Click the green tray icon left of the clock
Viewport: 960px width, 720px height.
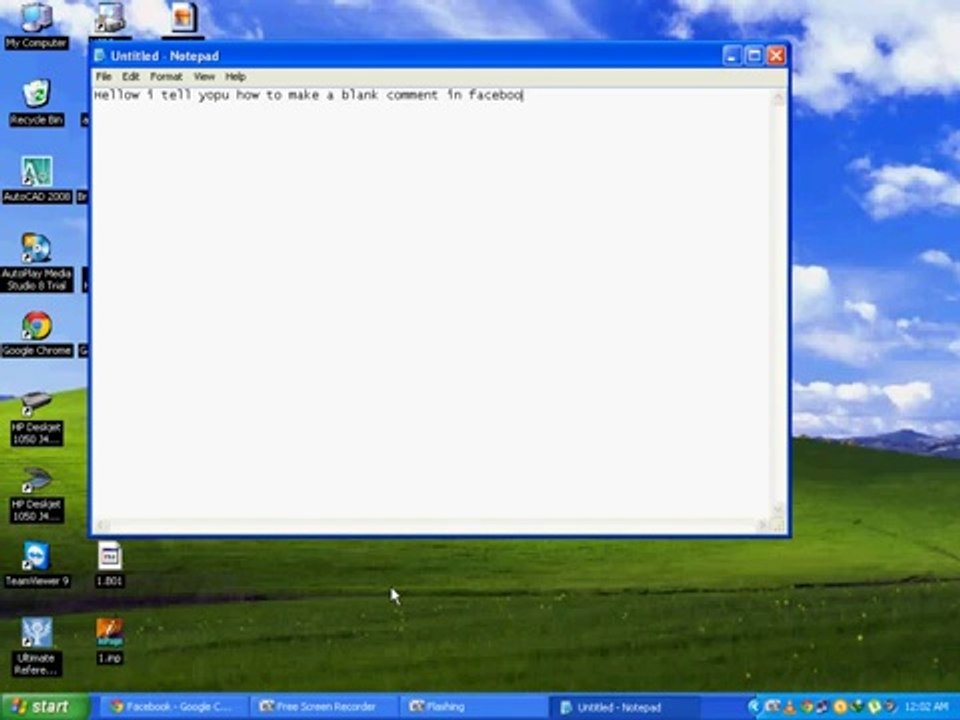(x=874, y=707)
